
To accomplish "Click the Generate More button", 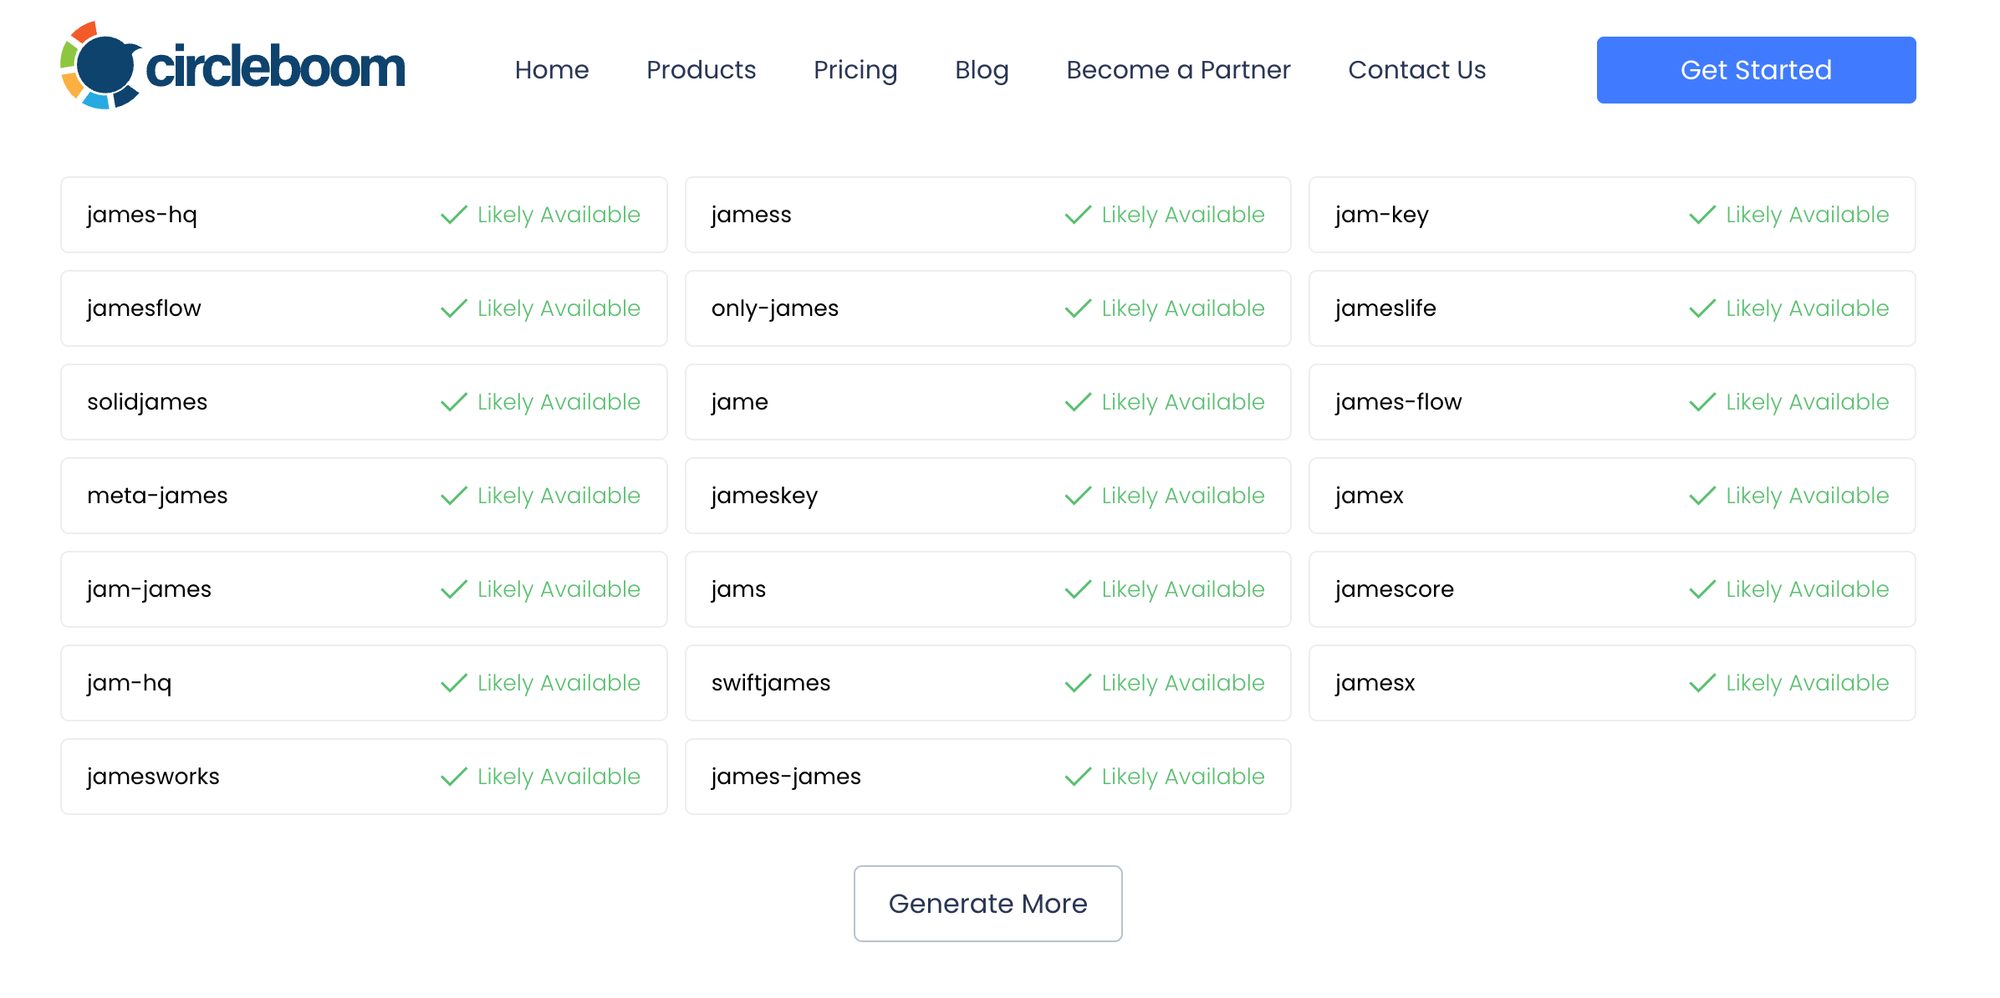I will [x=987, y=903].
